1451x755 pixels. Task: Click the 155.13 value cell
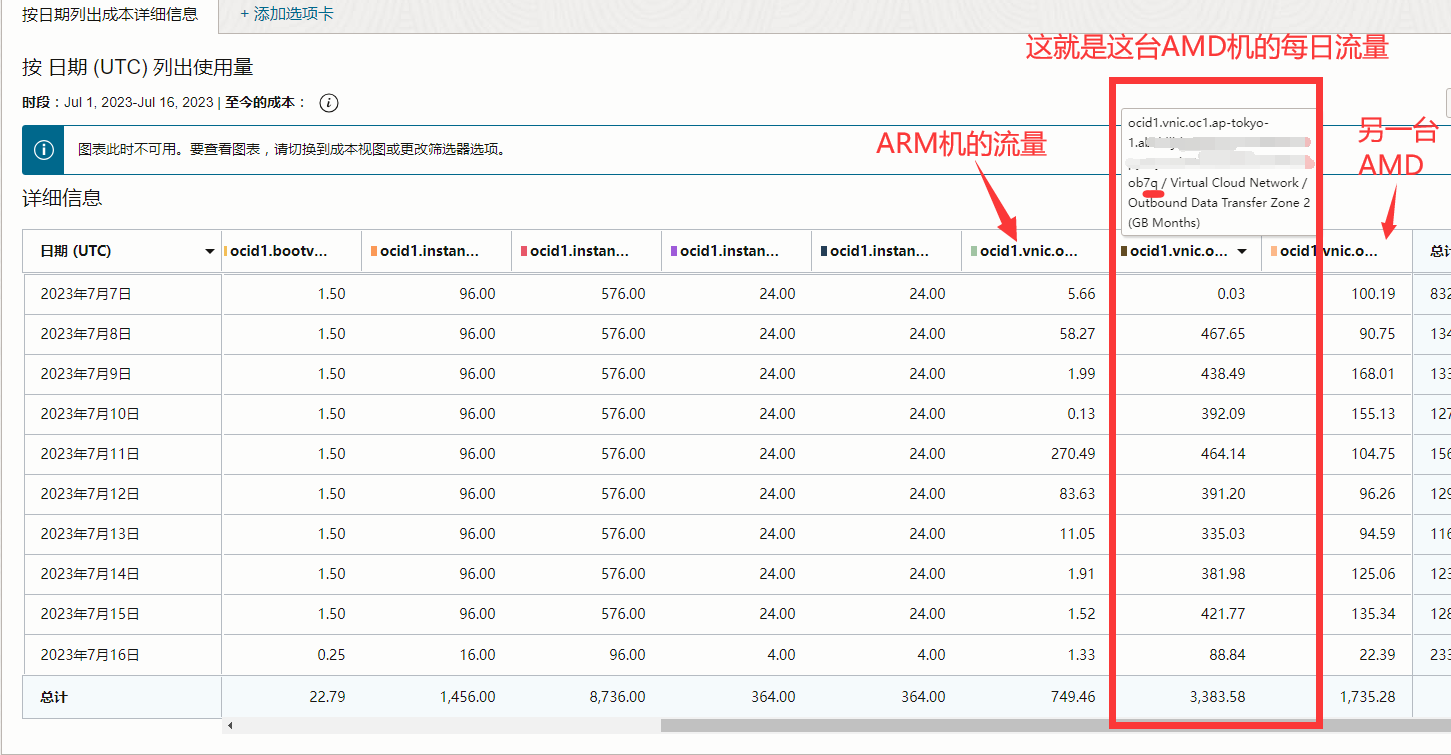point(1373,414)
